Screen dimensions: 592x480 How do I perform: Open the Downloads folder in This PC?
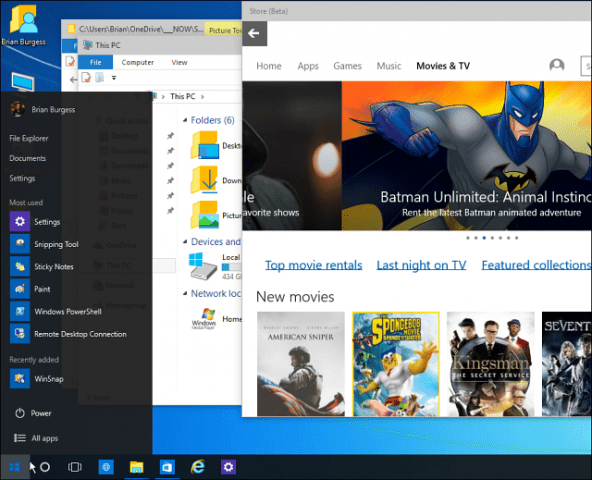click(205, 180)
